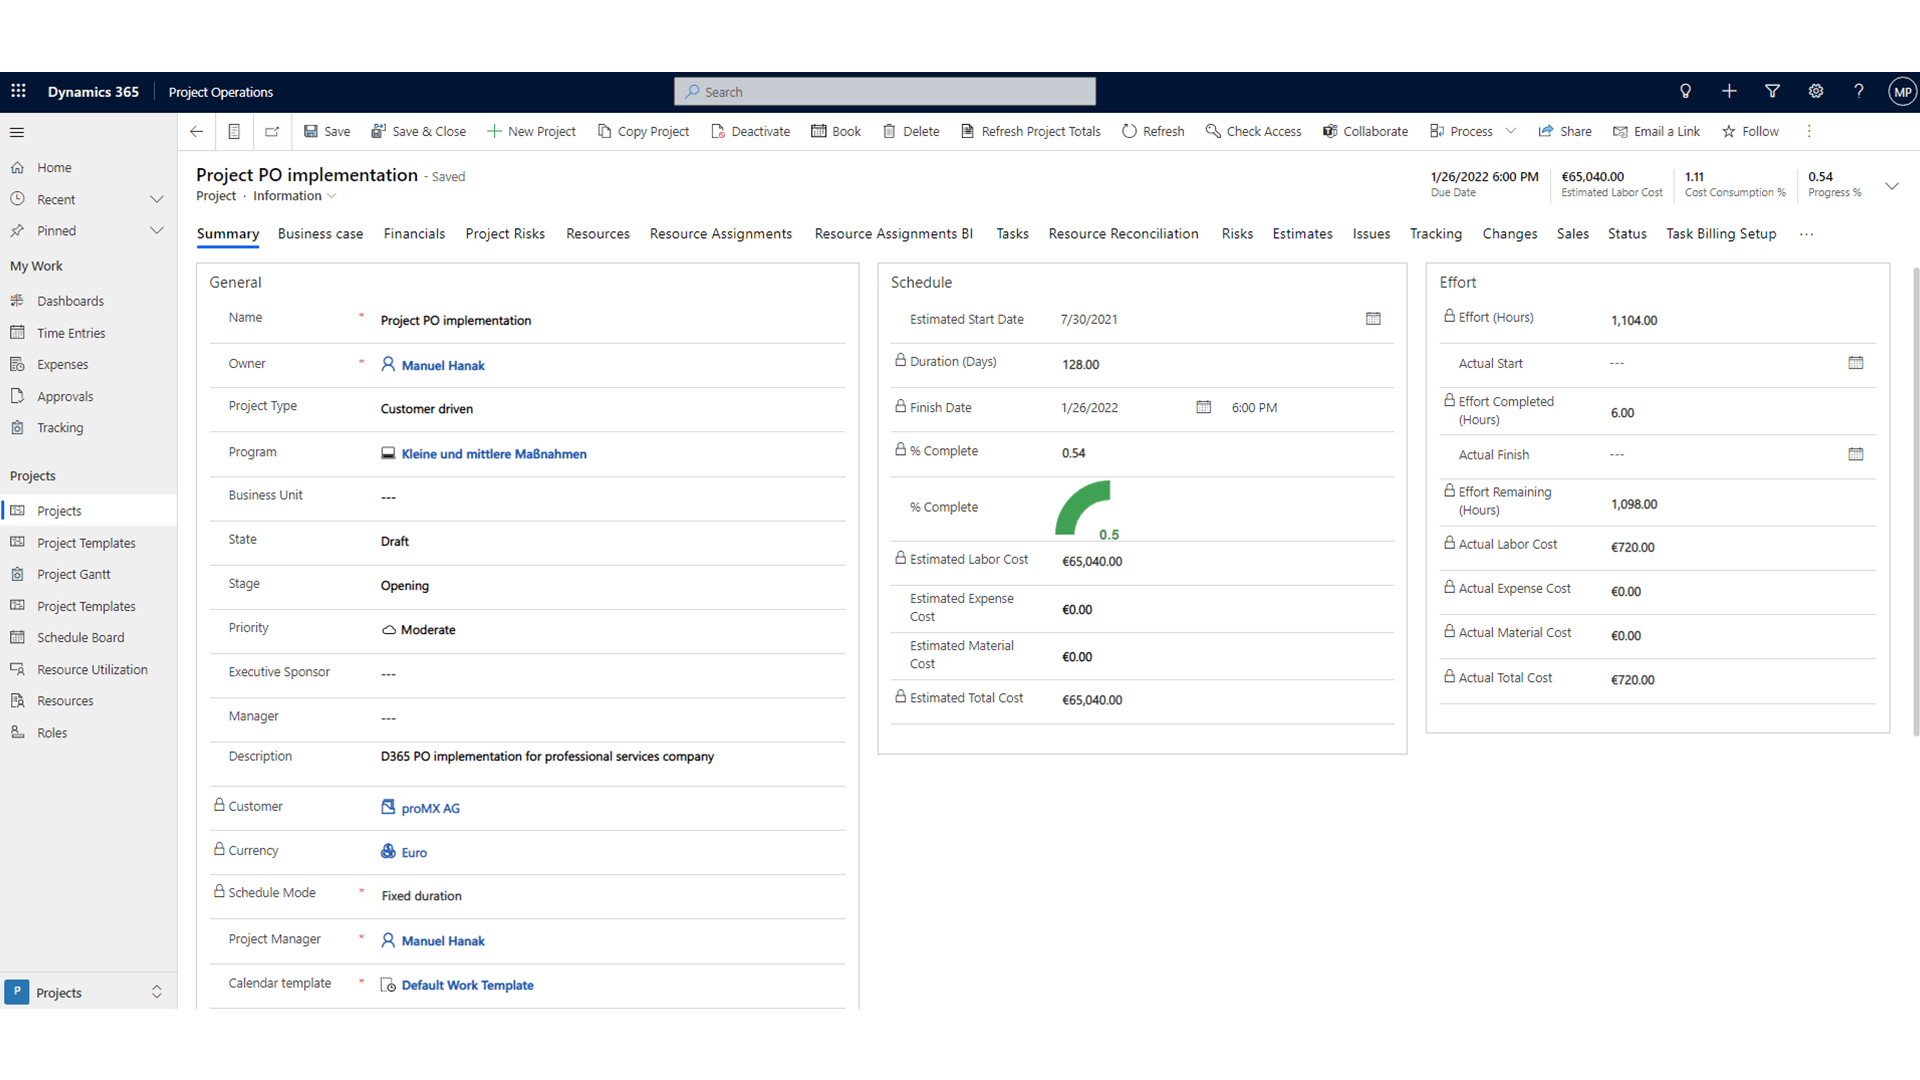The width and height of the screenshot is (1920, 1080).
Task: Click inside the Search field
Action: point(884,91)
